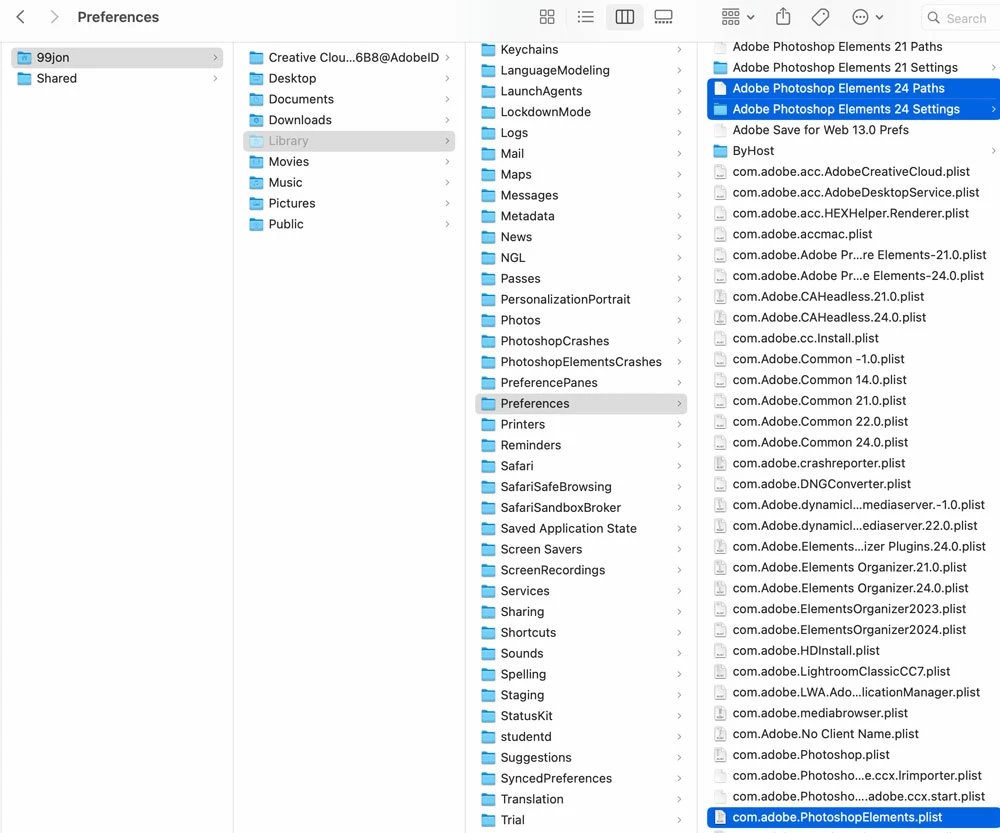Screen dimensions: 1000x833
Task: Click the Music folder icon
Action: 256,182
